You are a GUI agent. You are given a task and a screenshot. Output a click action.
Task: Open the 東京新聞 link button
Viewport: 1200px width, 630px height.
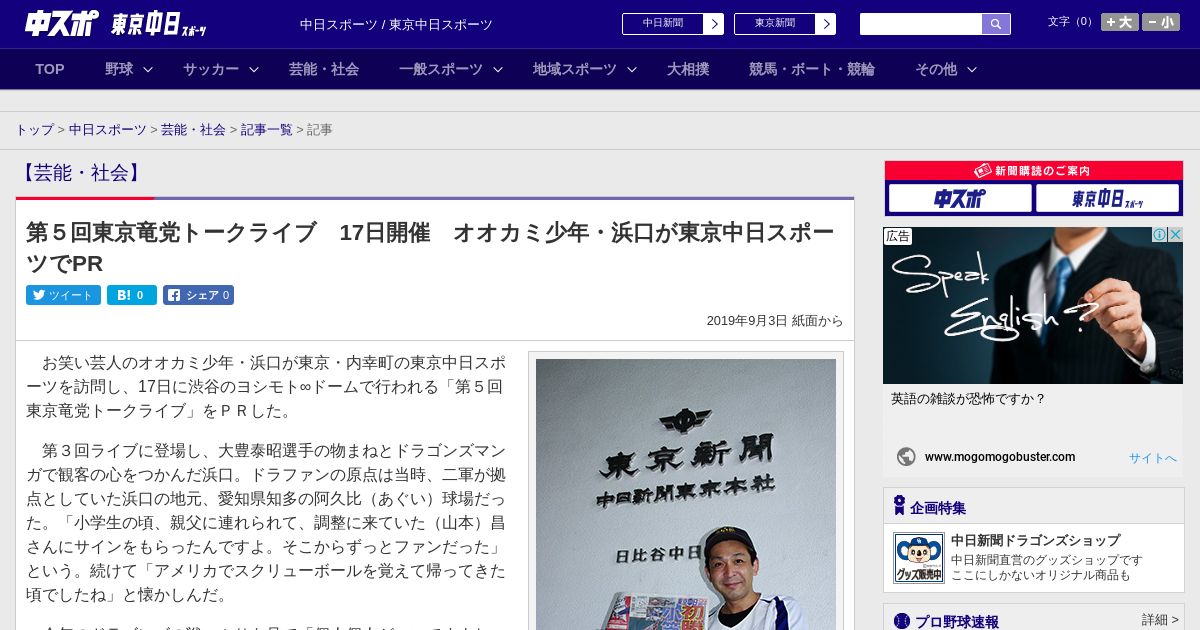point(774,24)
